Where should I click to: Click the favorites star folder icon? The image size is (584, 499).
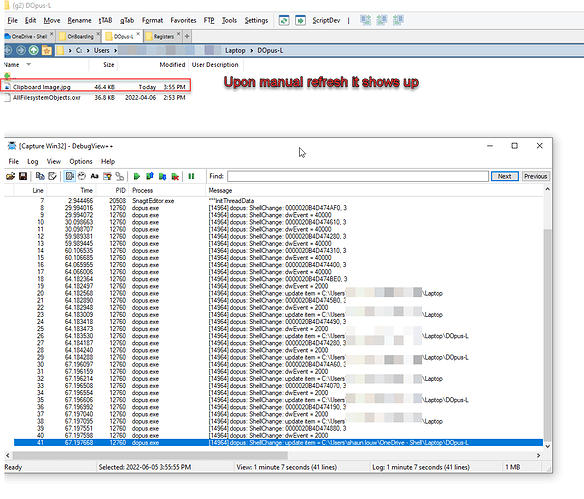(47, 50)
